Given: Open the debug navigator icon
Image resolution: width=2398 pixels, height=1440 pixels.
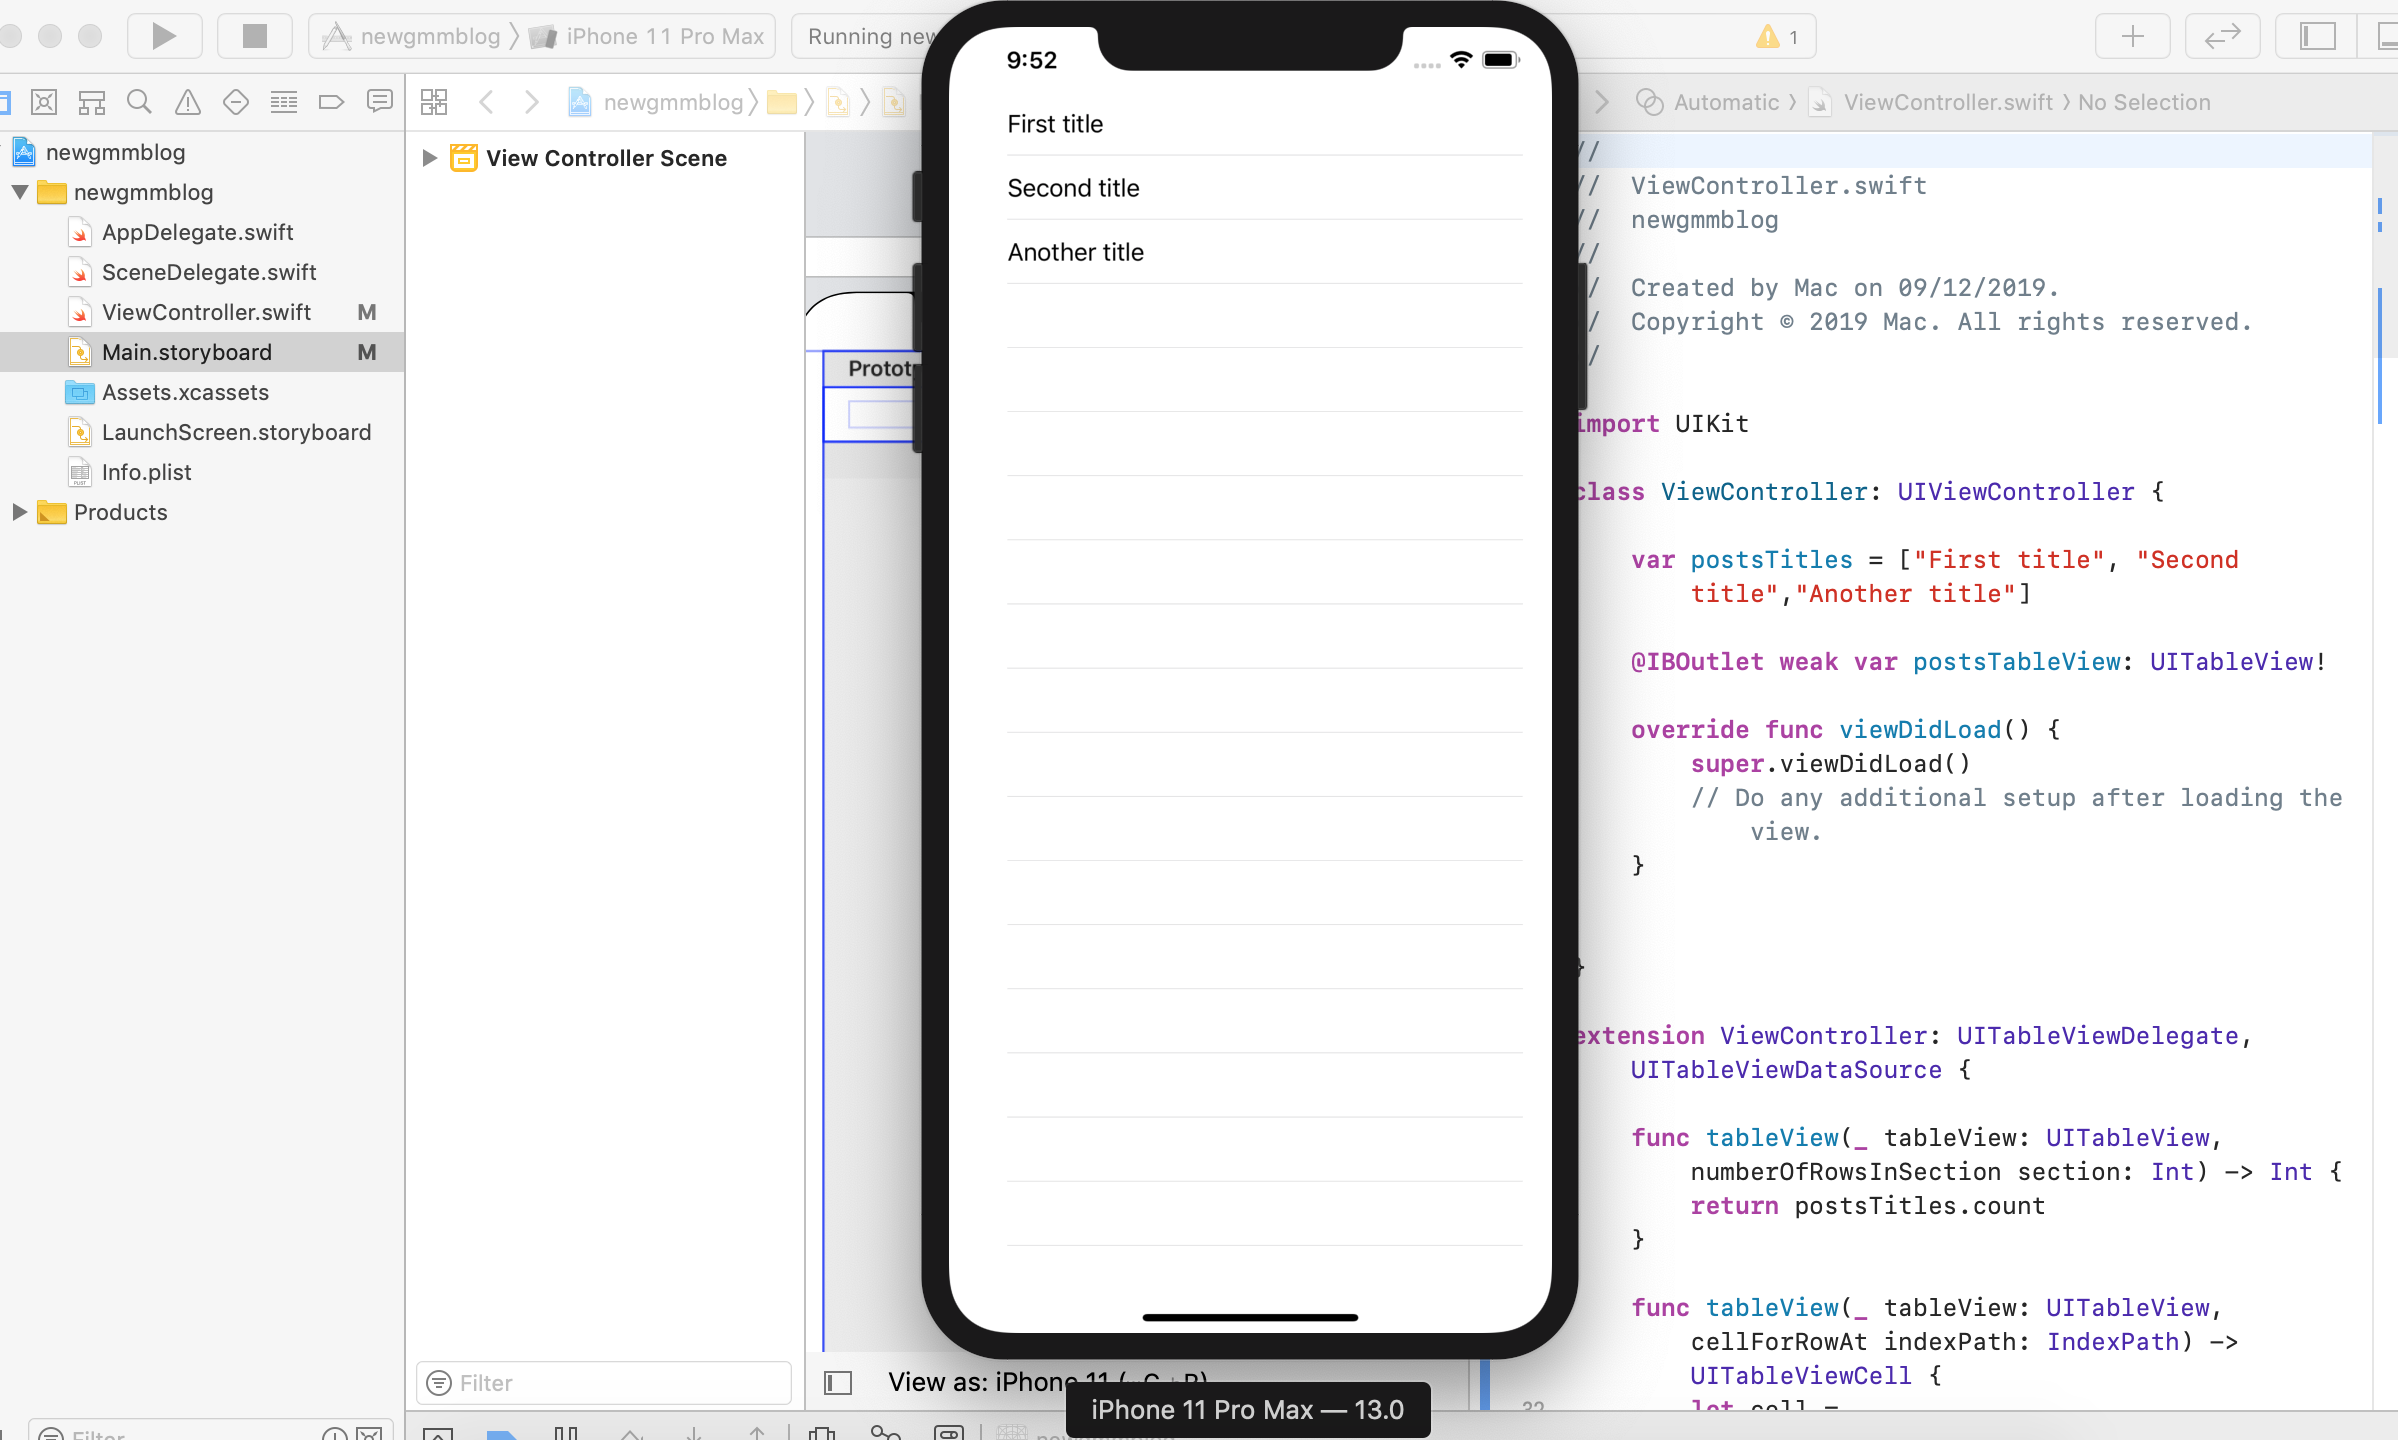Looking at the screenshot, I should pyautogui.click(x=284, y=102).
